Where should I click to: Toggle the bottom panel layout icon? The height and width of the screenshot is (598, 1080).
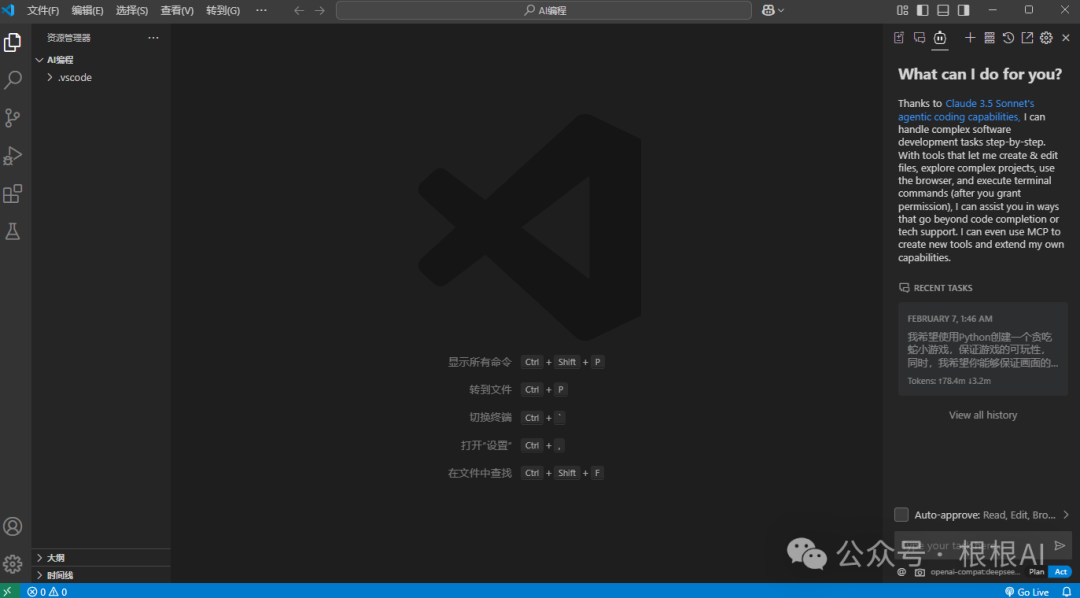pyautogui.click(x=944, y=10)
